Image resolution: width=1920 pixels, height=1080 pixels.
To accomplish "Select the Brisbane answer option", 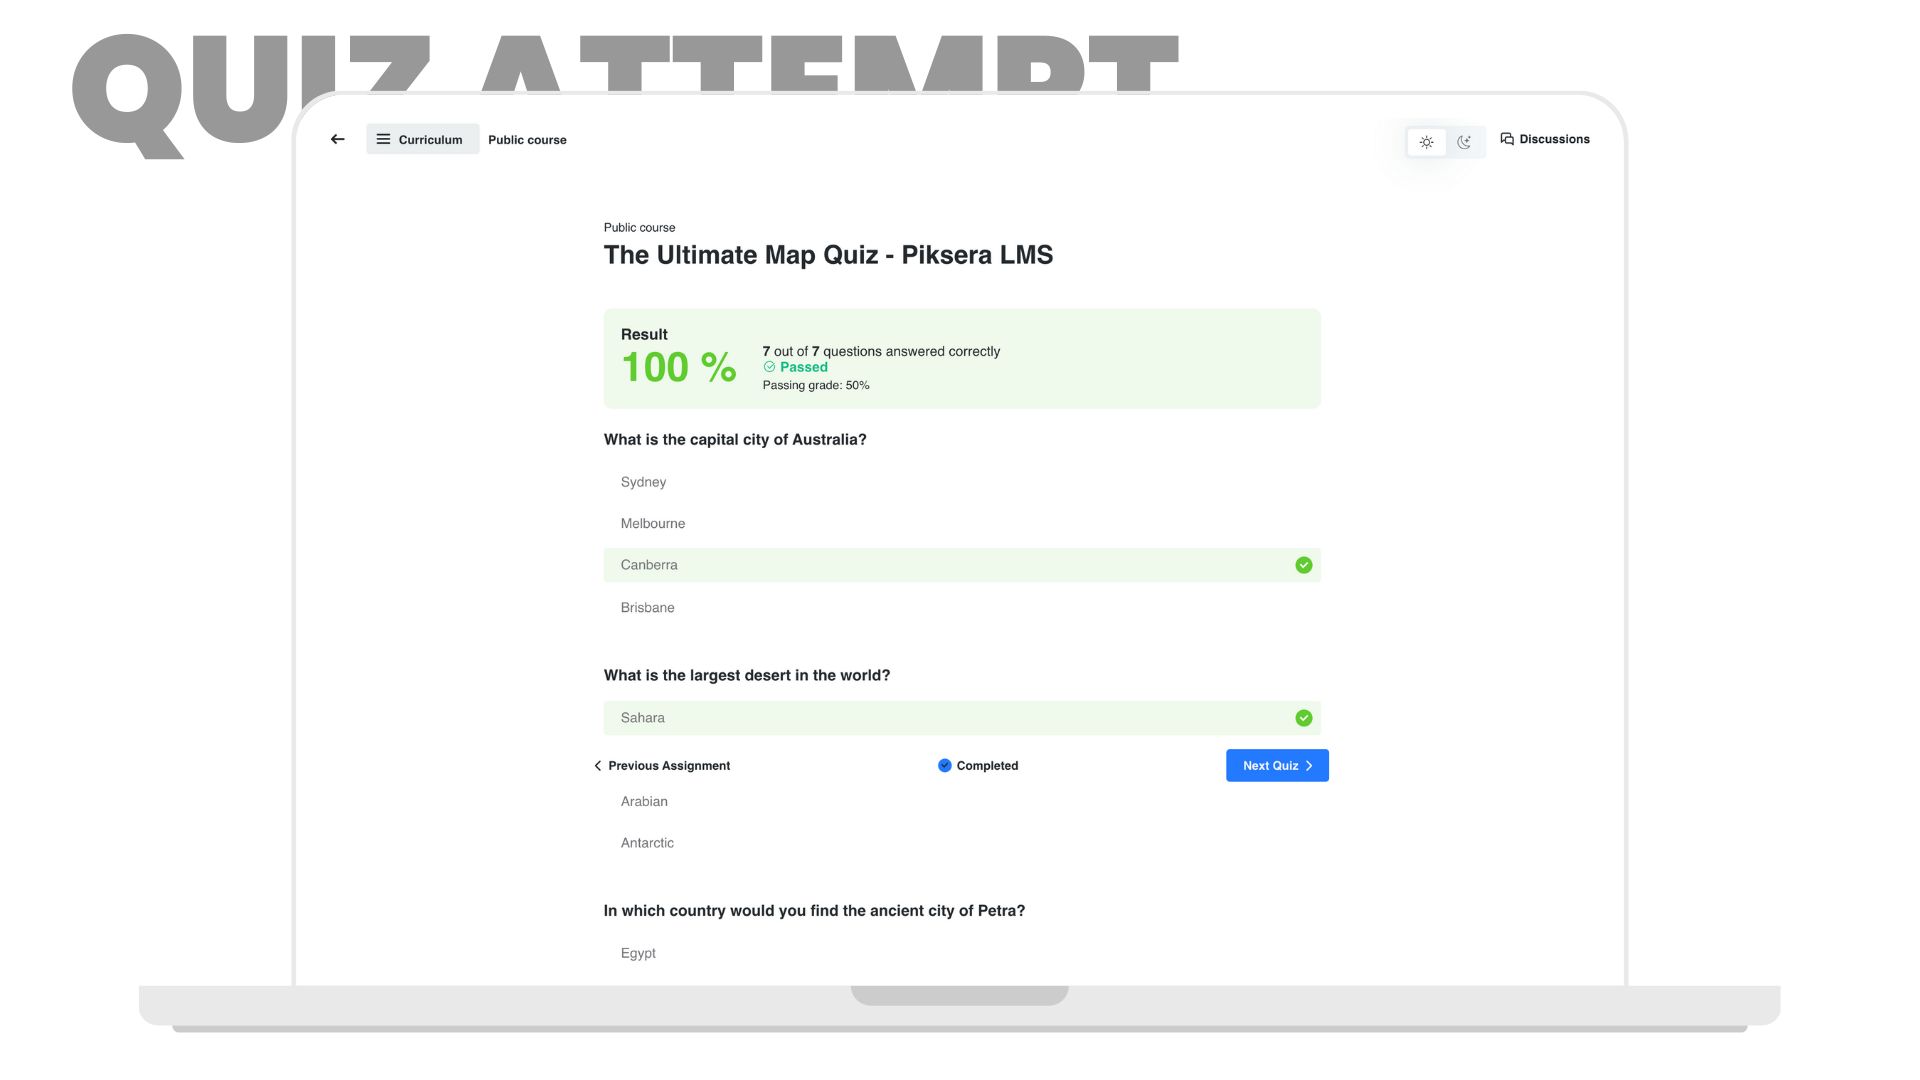I will point(961,607).
